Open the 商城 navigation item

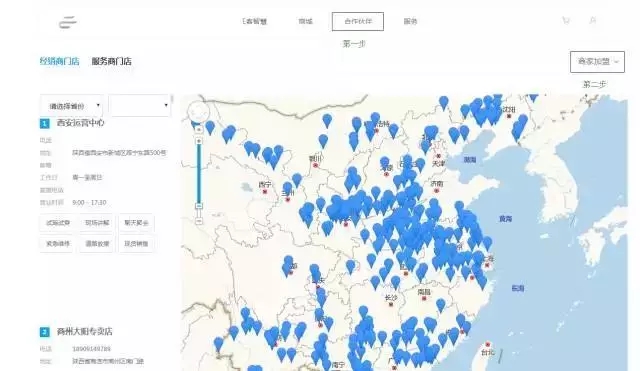tap(305, 21)
